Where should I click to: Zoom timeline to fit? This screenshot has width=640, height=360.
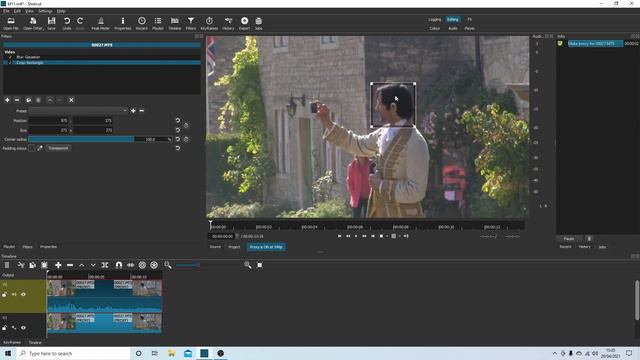(x=260, y=265)
